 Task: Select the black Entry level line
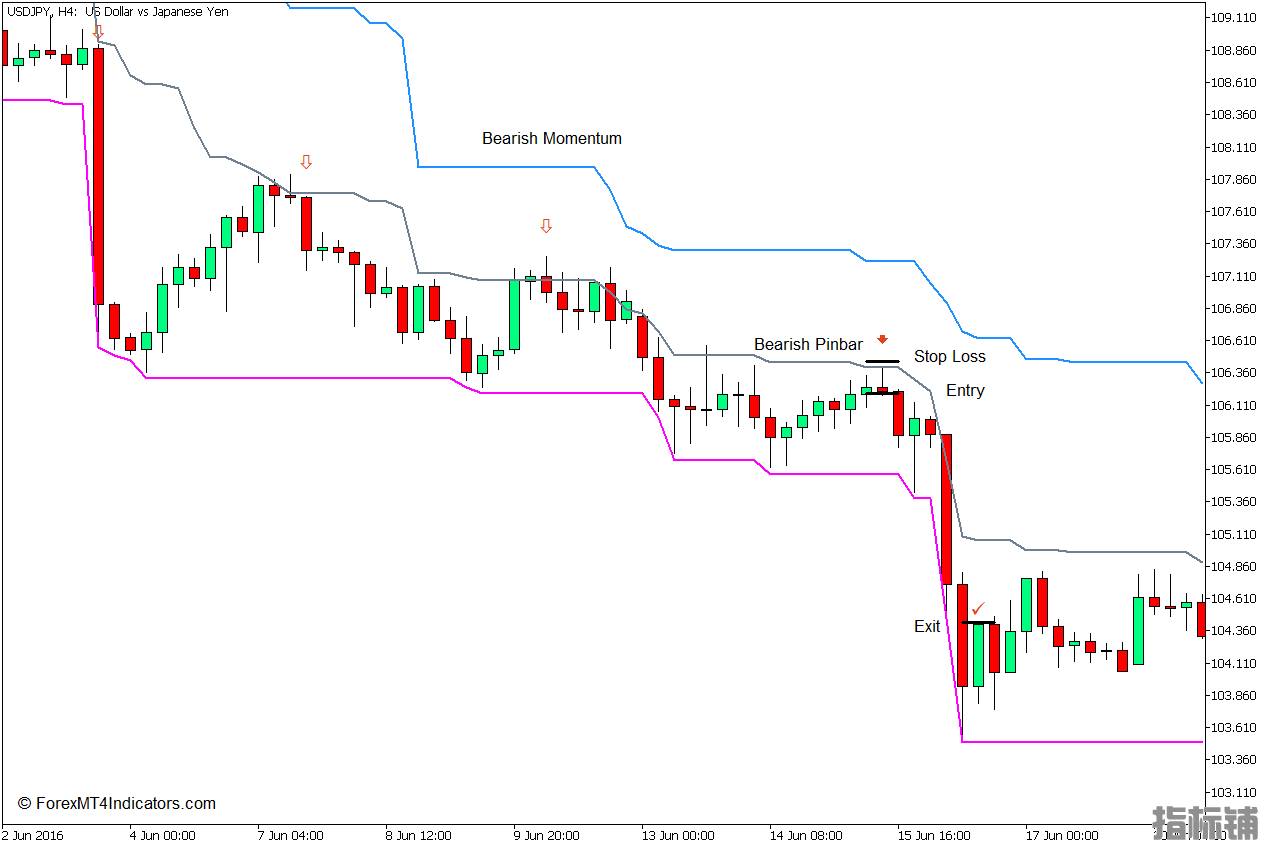point(882,393)
